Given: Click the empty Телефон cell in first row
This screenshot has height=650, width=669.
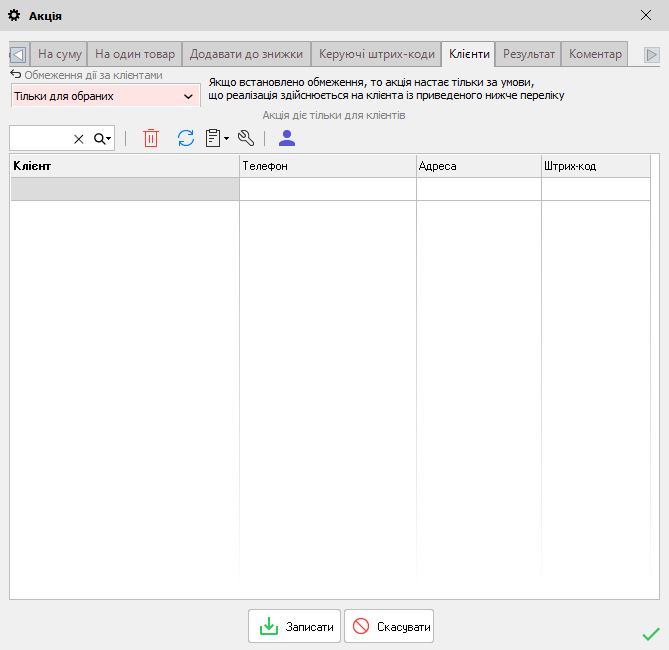Looking at the screenshot, I should (x=327, y=189).
